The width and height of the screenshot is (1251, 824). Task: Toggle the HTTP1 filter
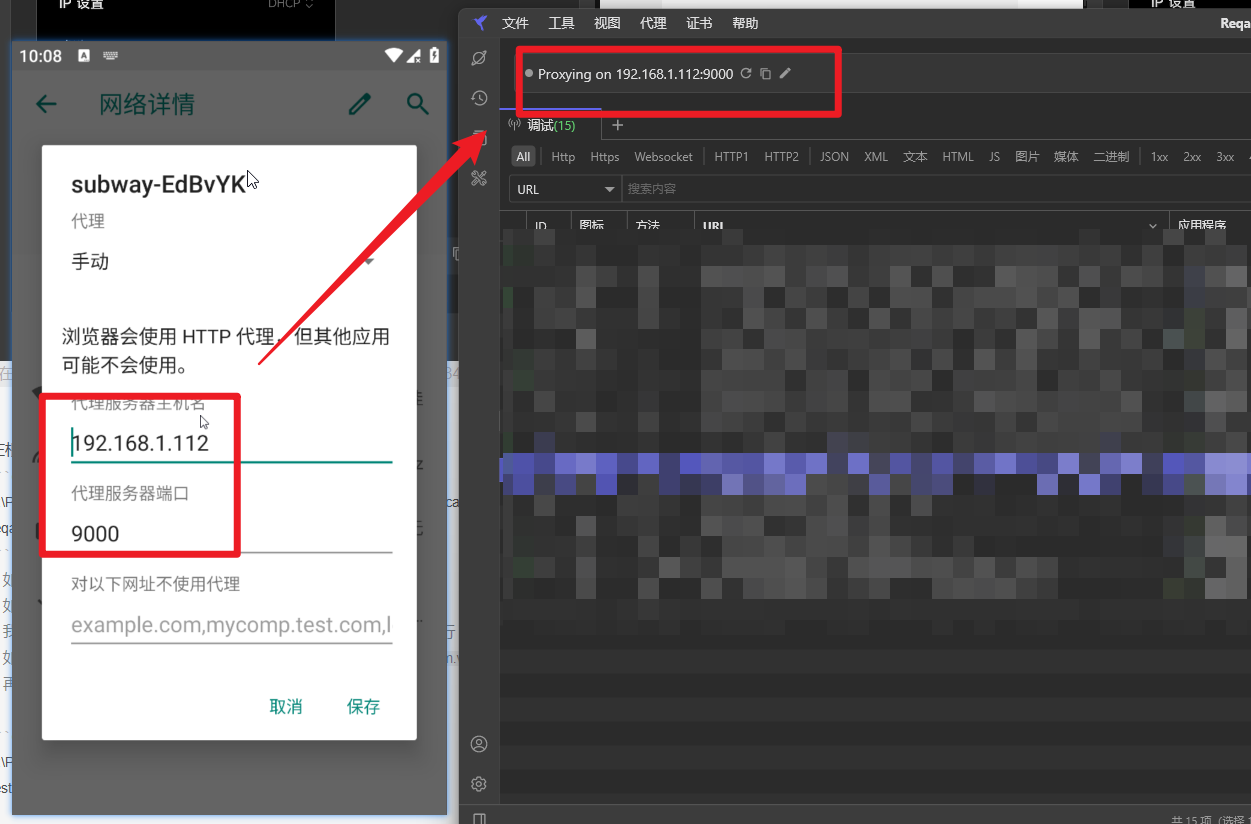point(732,157)
